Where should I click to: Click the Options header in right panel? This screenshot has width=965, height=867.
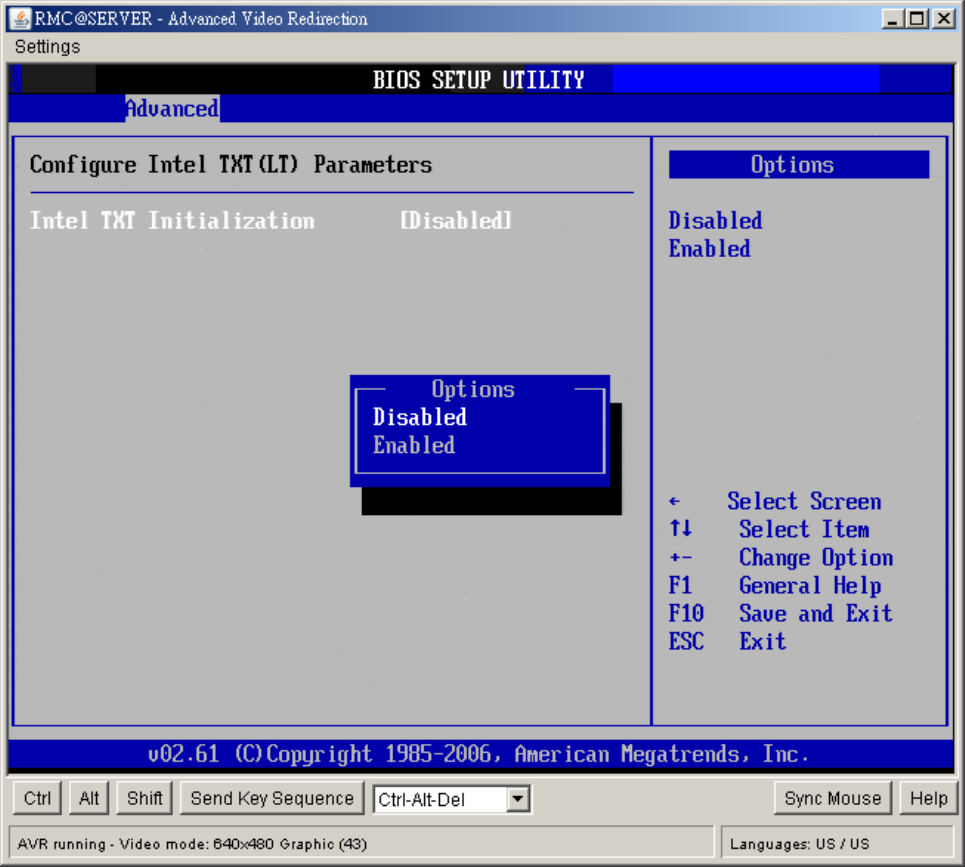pos(799,164)
